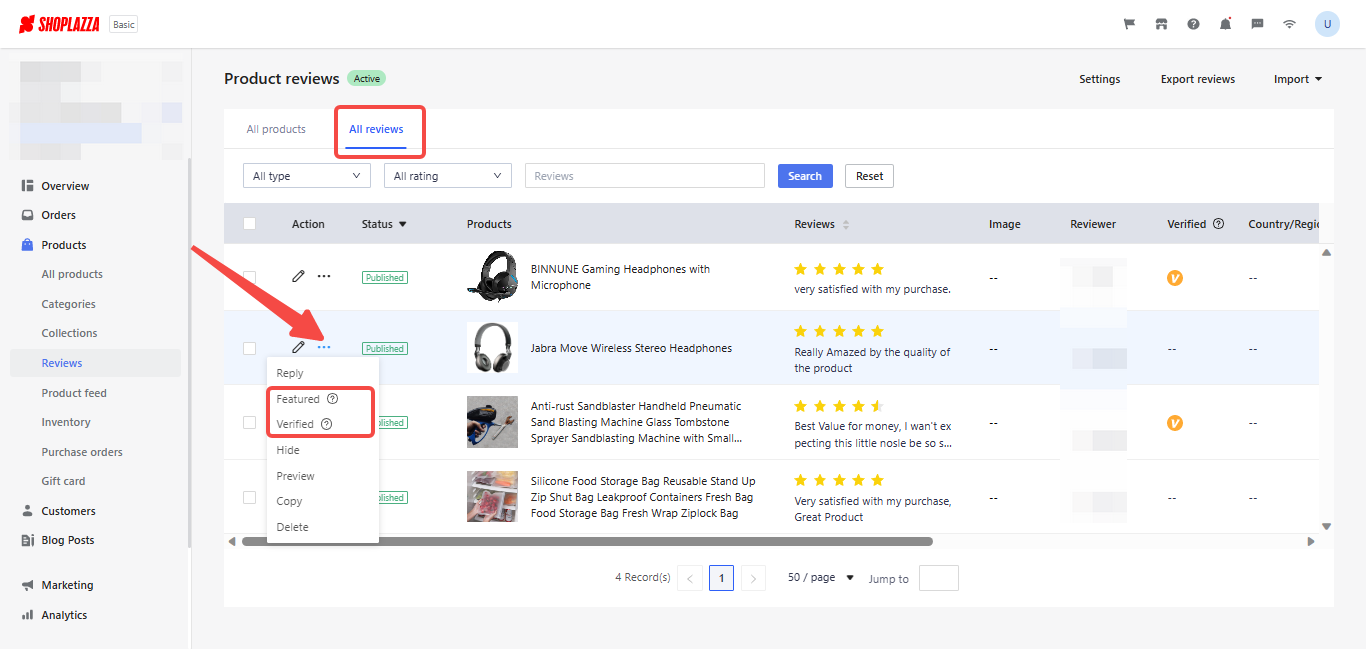Tick the checkbox for Silicone Food Storage Bag
This screenshot has height=649, width=1366.
tap(249, 497)
